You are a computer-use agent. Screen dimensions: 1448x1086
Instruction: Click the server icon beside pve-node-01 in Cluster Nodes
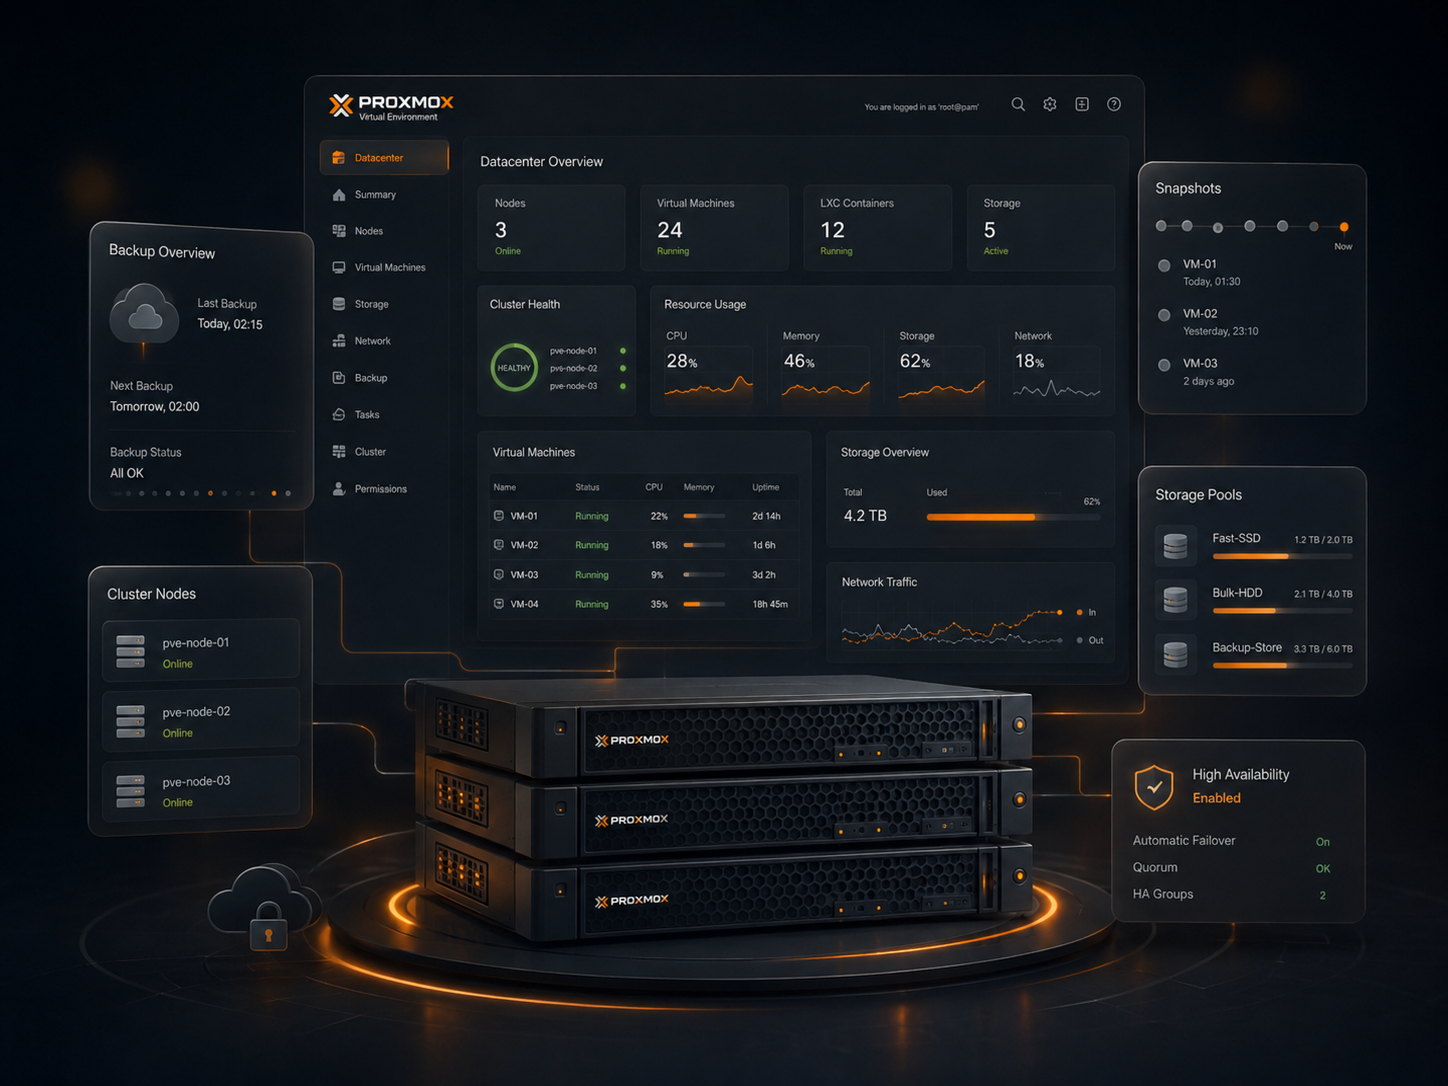point(130,651)
